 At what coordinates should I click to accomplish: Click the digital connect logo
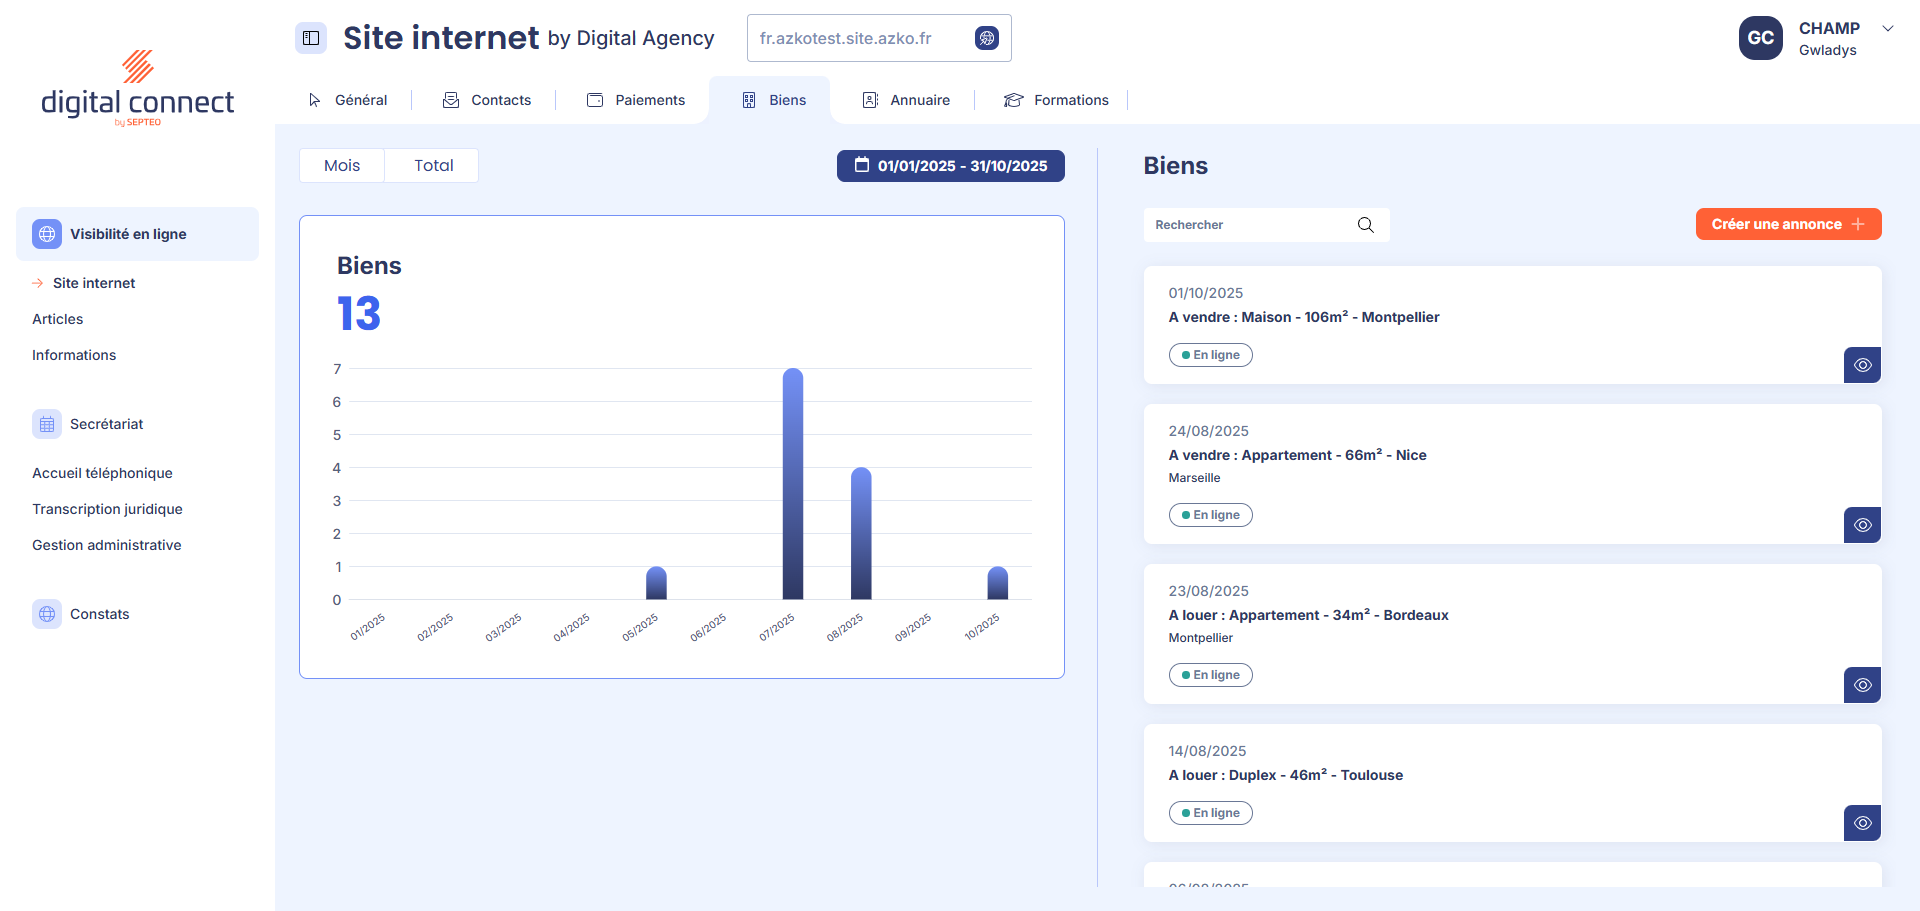click(137, 90)
